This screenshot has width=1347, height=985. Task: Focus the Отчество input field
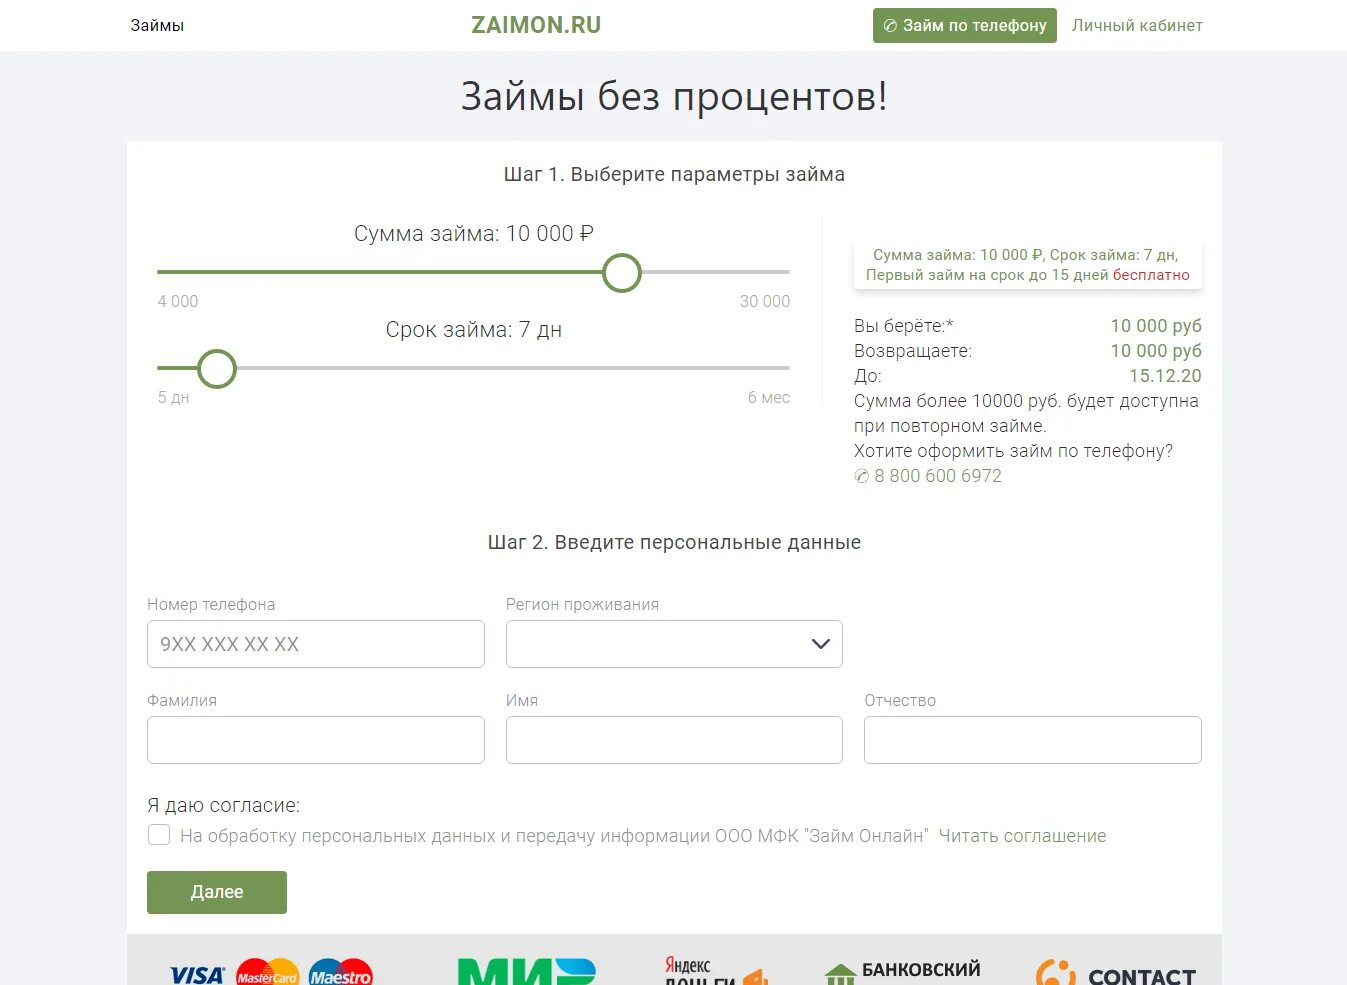click(1033, 740)
